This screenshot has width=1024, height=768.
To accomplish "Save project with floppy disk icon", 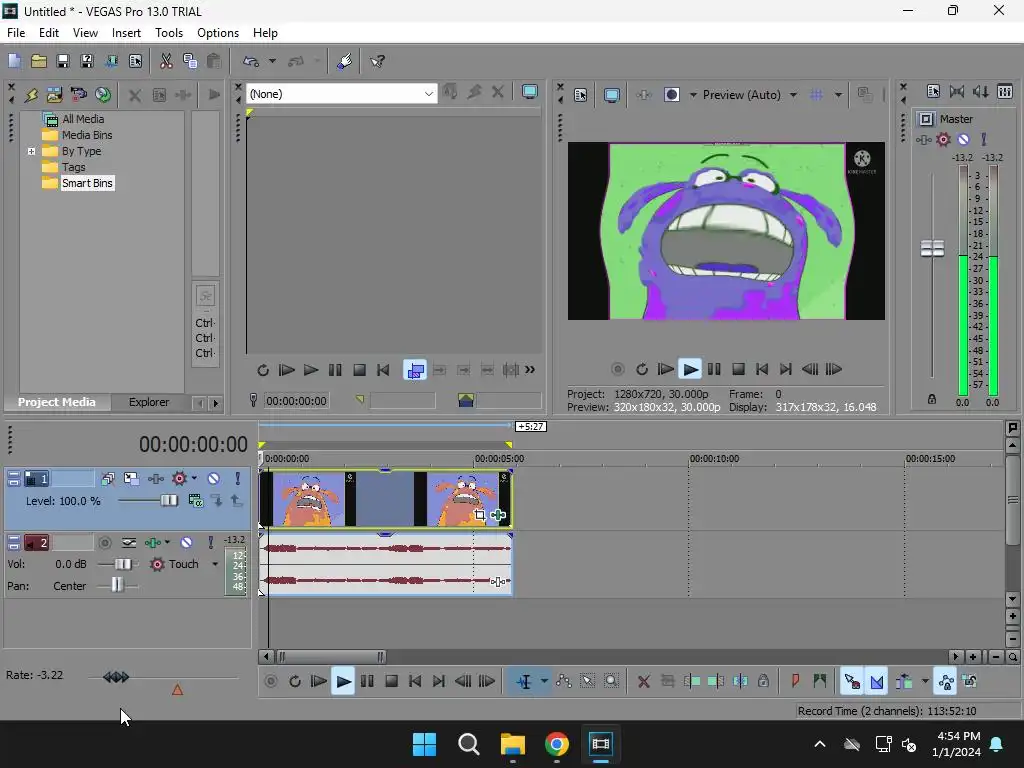I will (63, 61).
